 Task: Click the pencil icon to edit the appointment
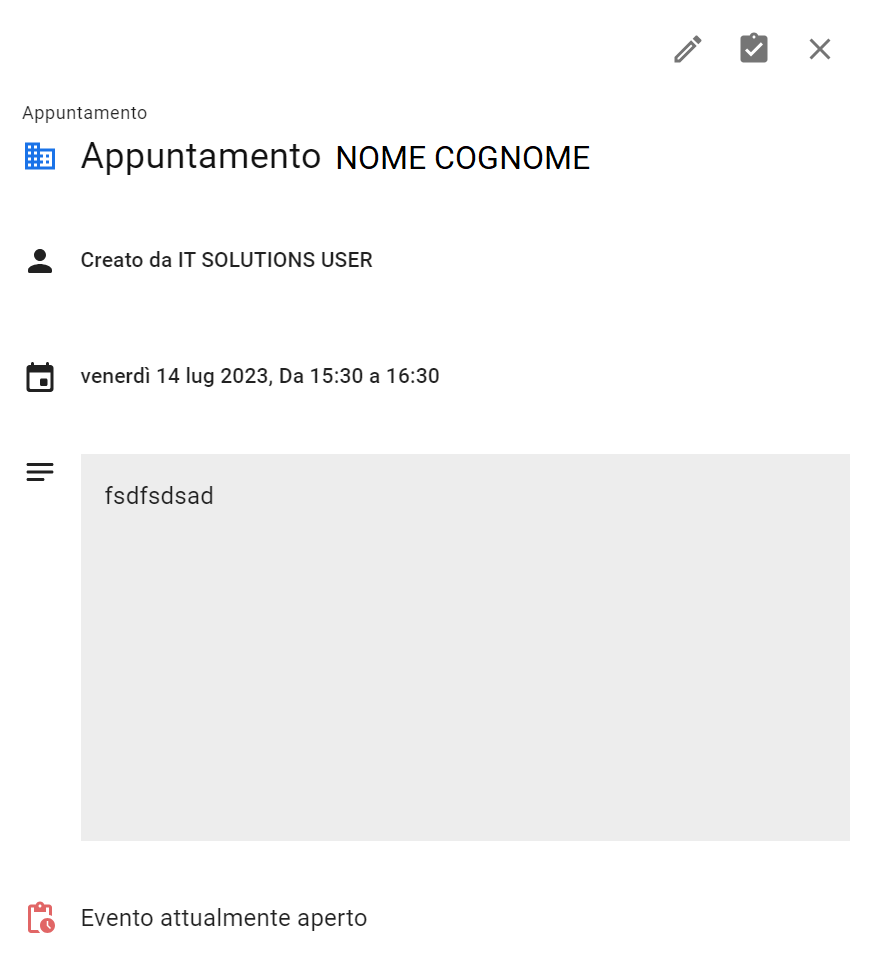point(687,48)
